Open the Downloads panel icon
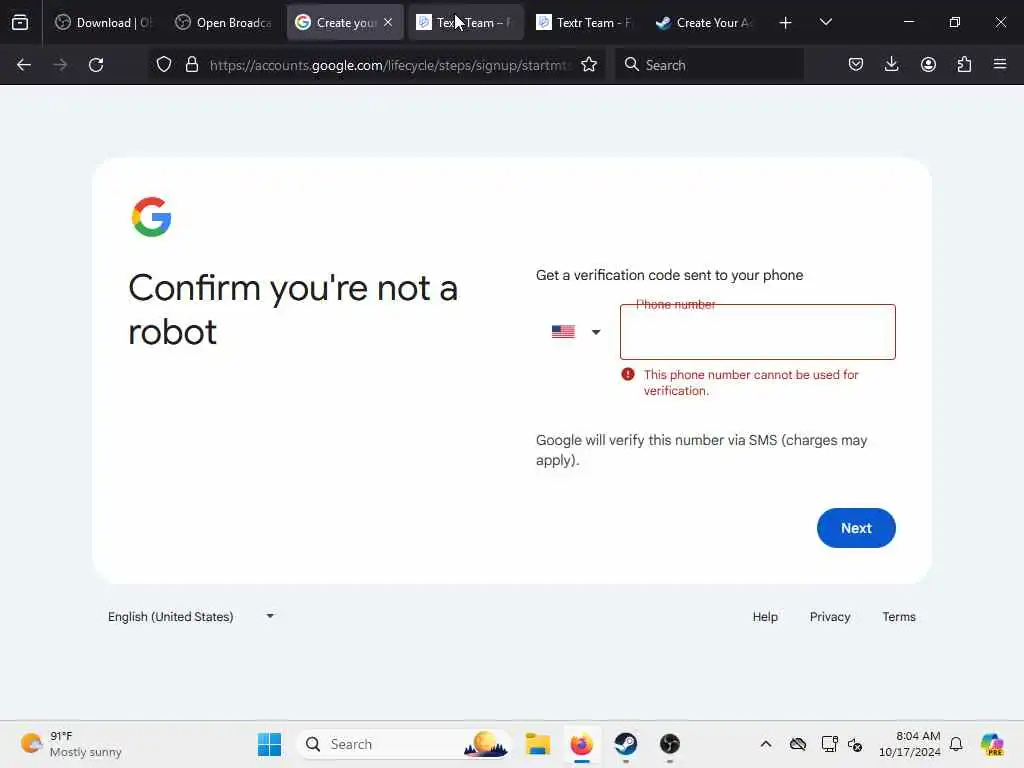 pos(891,64)
